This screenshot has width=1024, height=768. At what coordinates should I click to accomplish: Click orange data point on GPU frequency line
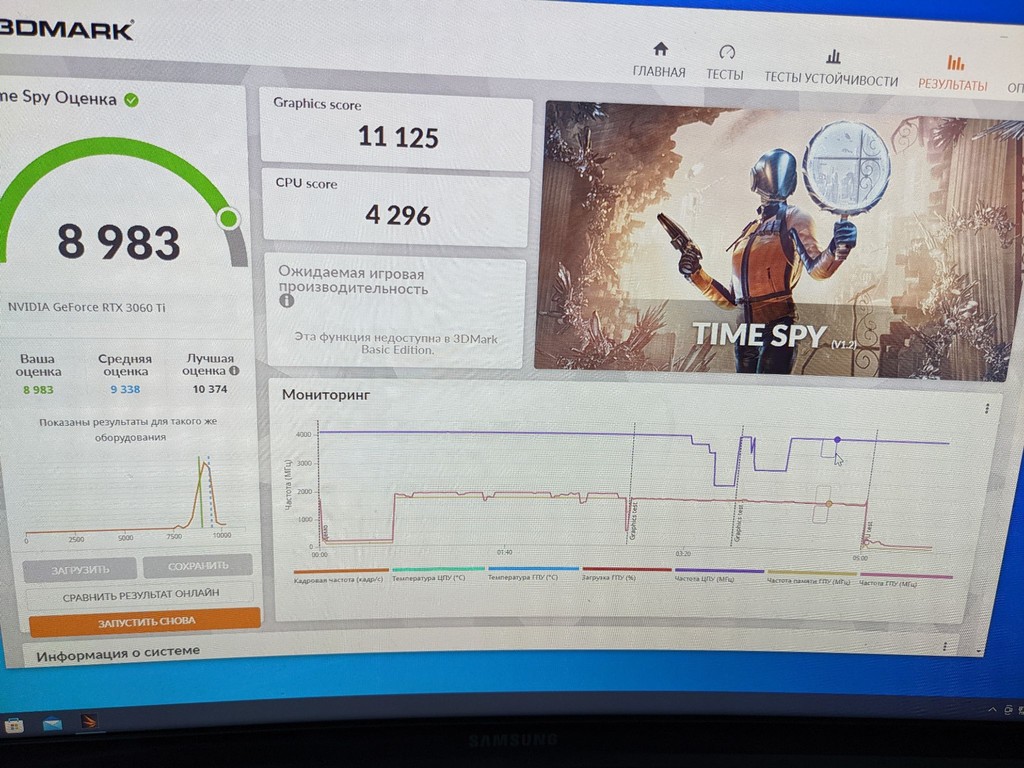829,504
